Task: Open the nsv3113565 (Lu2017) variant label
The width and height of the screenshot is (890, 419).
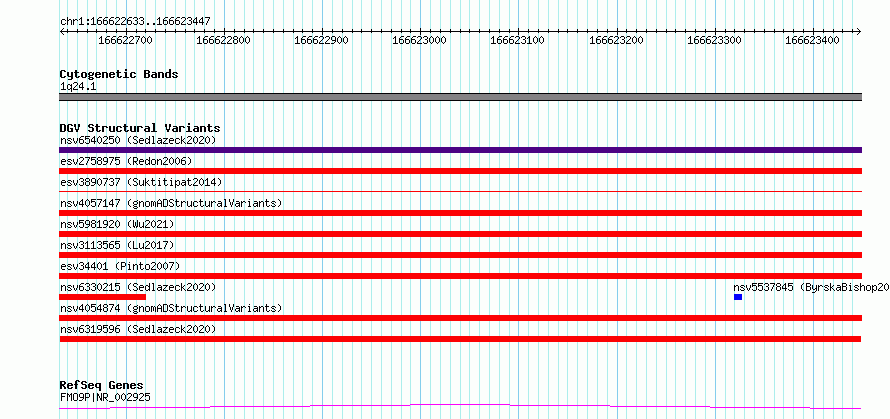Action: click(x=117, y=245)
